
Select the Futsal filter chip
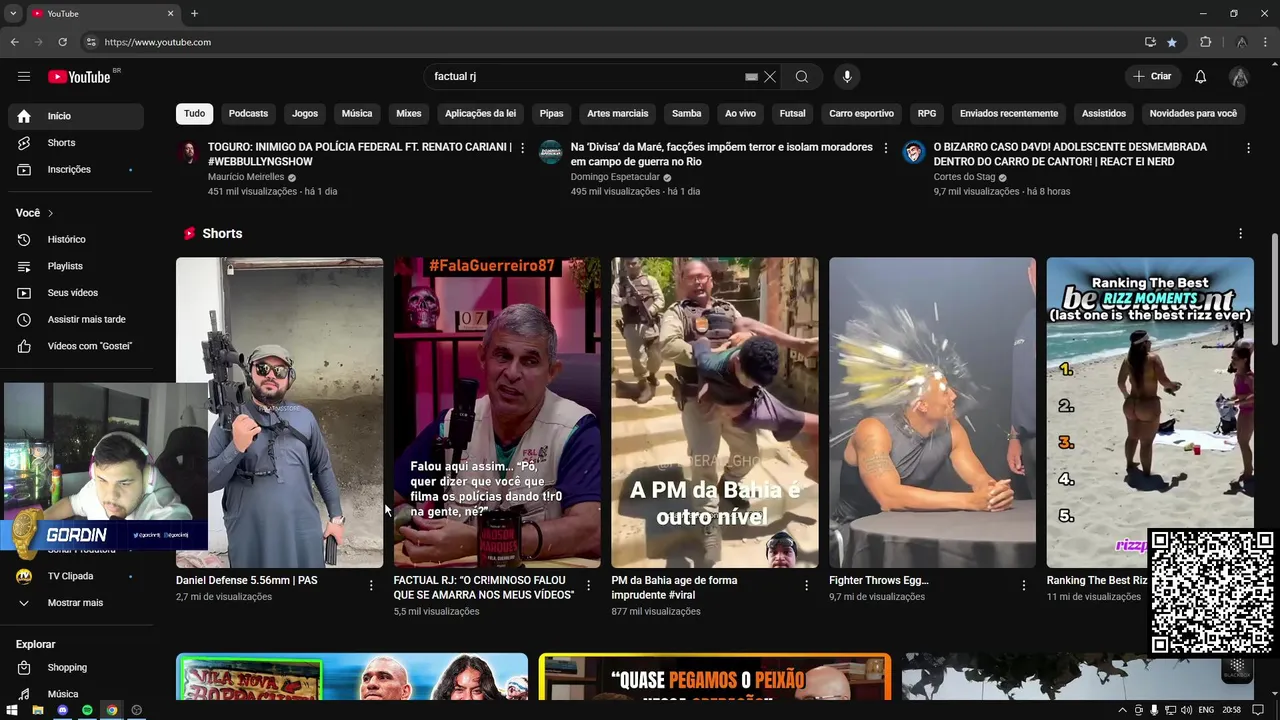(793, 114)
